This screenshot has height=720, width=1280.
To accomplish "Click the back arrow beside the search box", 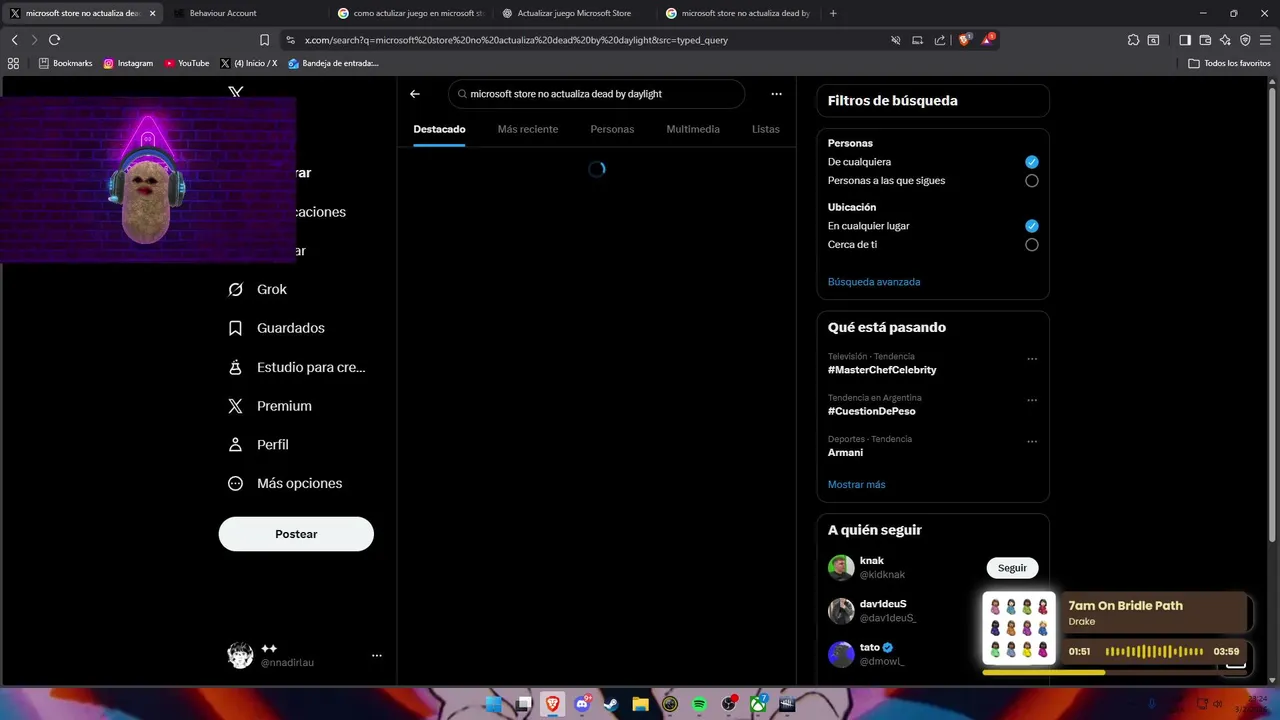I will pyautogui.click(x=415, y=94).
